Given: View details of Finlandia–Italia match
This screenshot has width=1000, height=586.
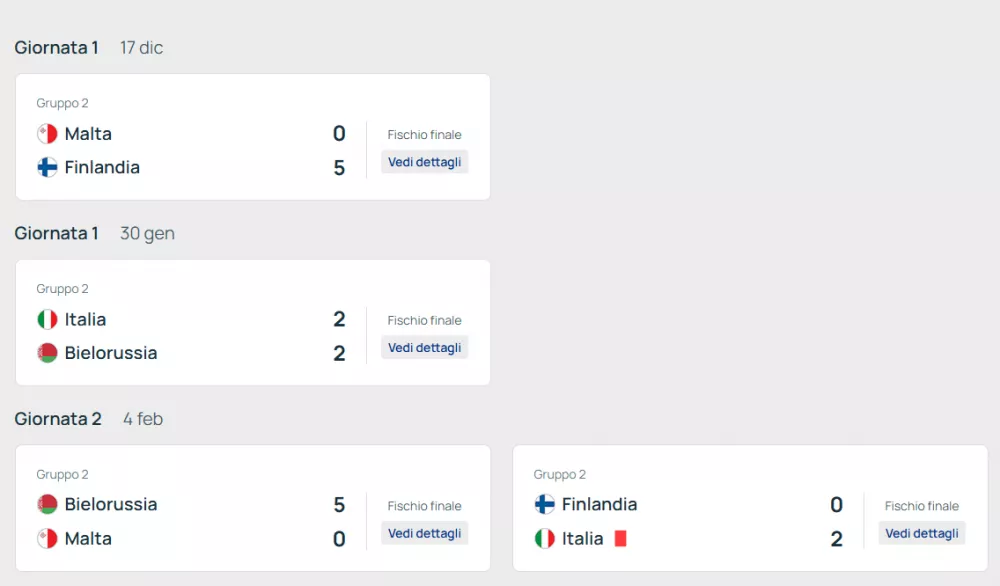Looking at the screenshot, I should pos(921,534).
